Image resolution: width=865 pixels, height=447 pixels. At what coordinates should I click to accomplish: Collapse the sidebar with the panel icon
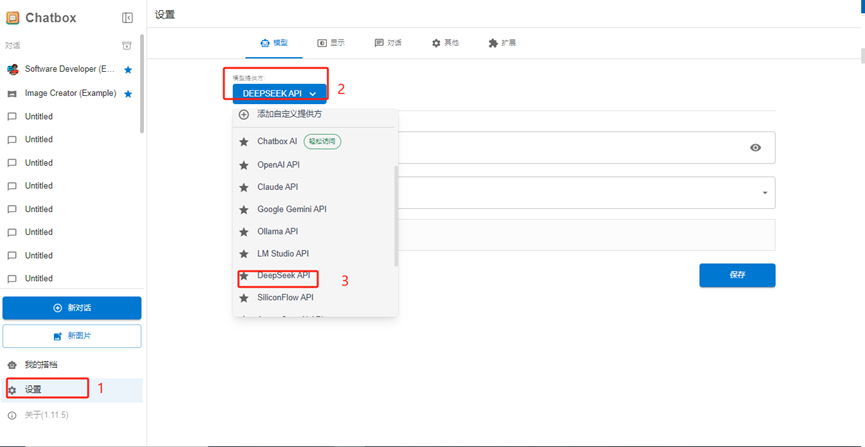[x=127, y=18]
